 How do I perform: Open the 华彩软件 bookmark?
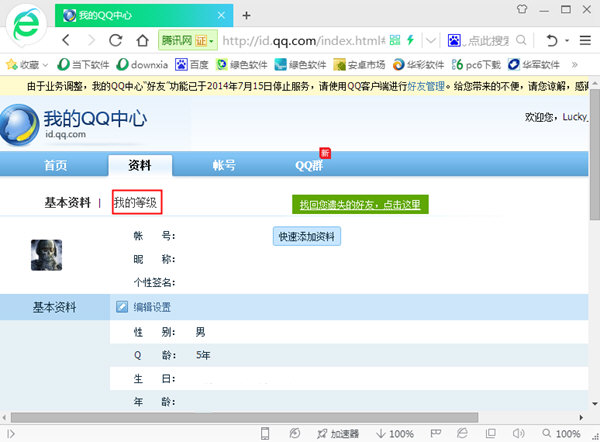[x=418, y=65]
